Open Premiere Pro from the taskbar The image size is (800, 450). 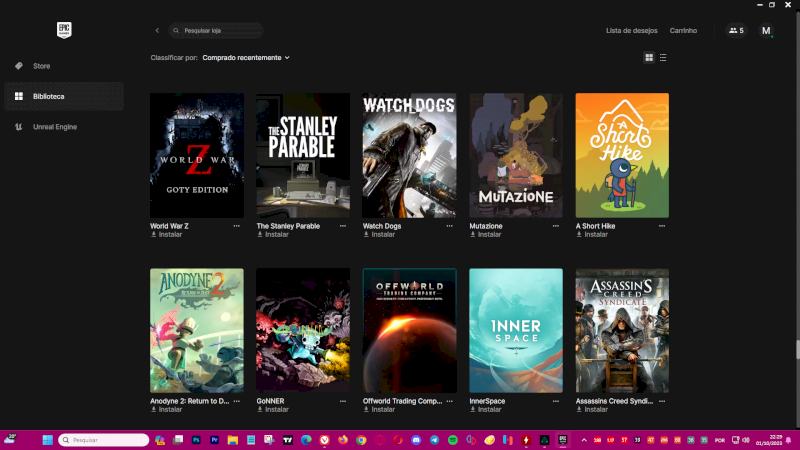tap(214, 440)
